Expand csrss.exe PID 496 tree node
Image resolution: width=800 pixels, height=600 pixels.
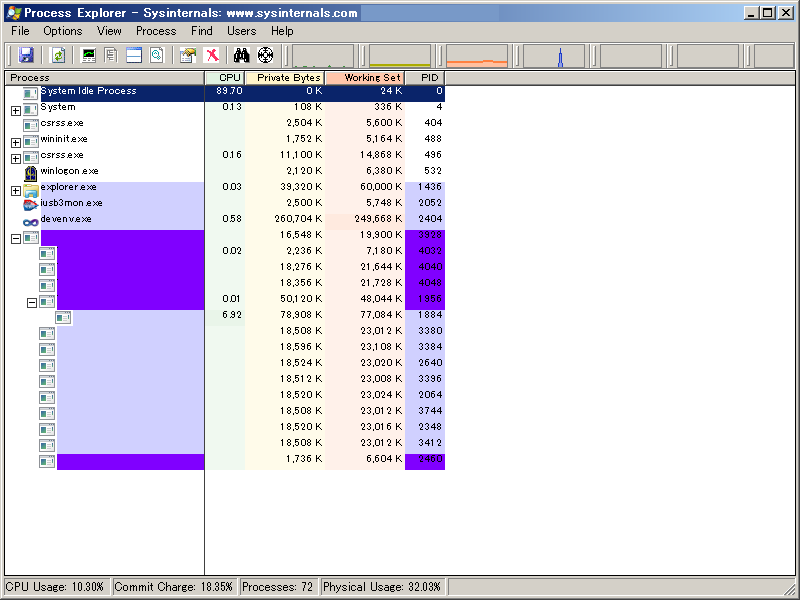pyautogui.click(x=16, y=159)
